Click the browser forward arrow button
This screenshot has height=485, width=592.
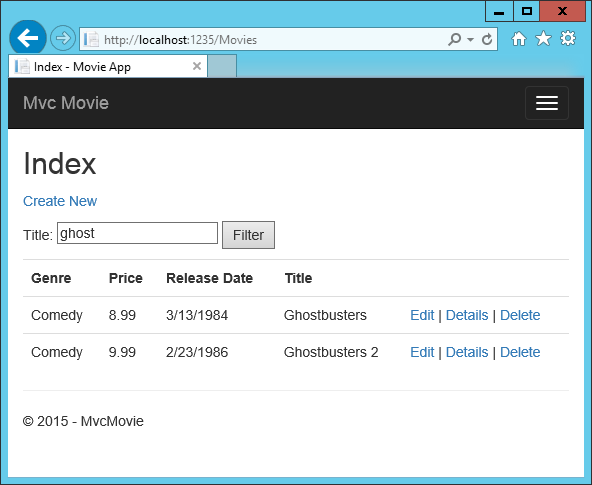(x=63, y=38)
